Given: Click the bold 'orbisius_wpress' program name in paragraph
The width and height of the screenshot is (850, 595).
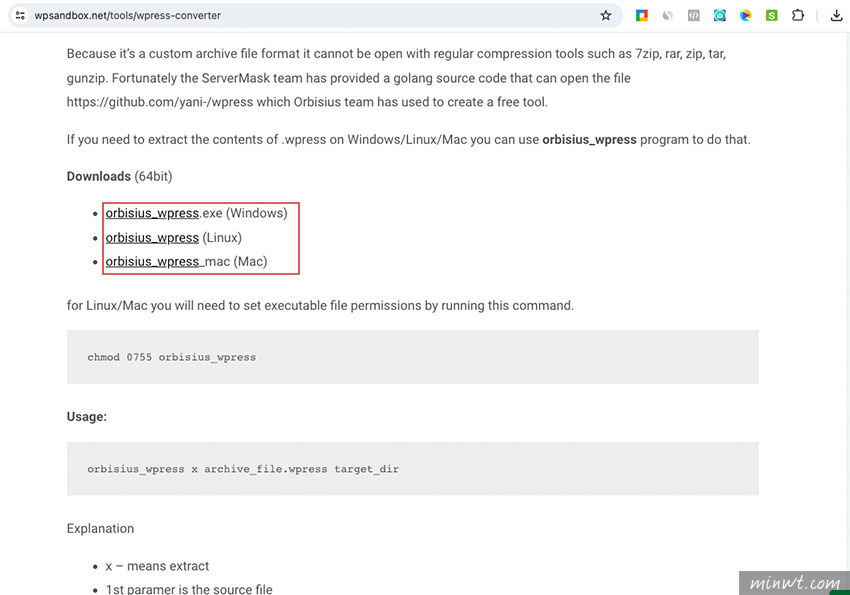Looking at the screenshot, I should pos(589,139).
